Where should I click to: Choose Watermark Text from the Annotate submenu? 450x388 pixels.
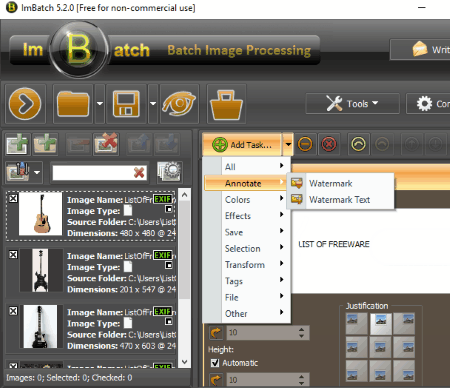pos(340,200)
